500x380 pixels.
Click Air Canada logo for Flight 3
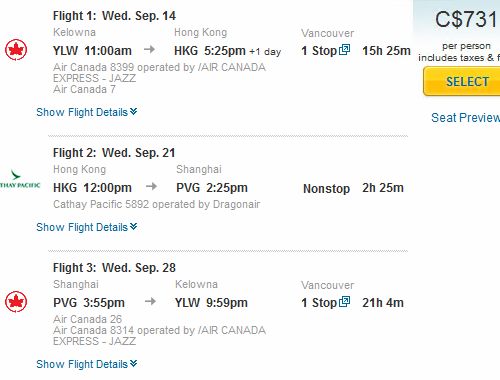(16, 302)
